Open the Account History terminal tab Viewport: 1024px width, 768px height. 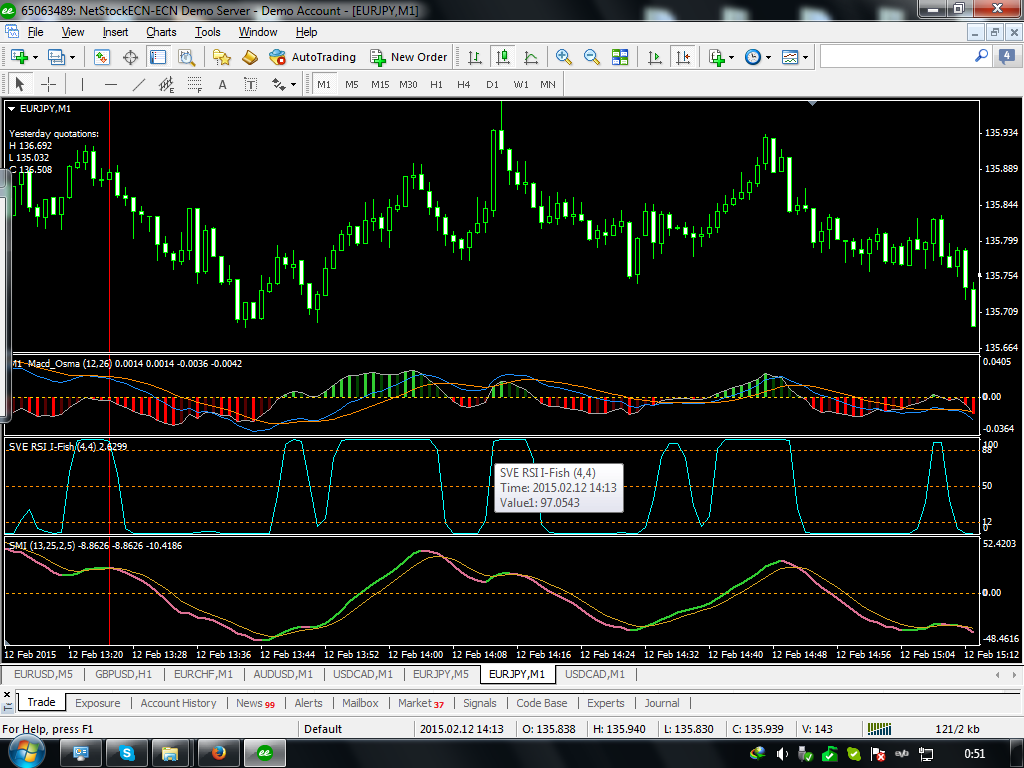coord(178,703)
